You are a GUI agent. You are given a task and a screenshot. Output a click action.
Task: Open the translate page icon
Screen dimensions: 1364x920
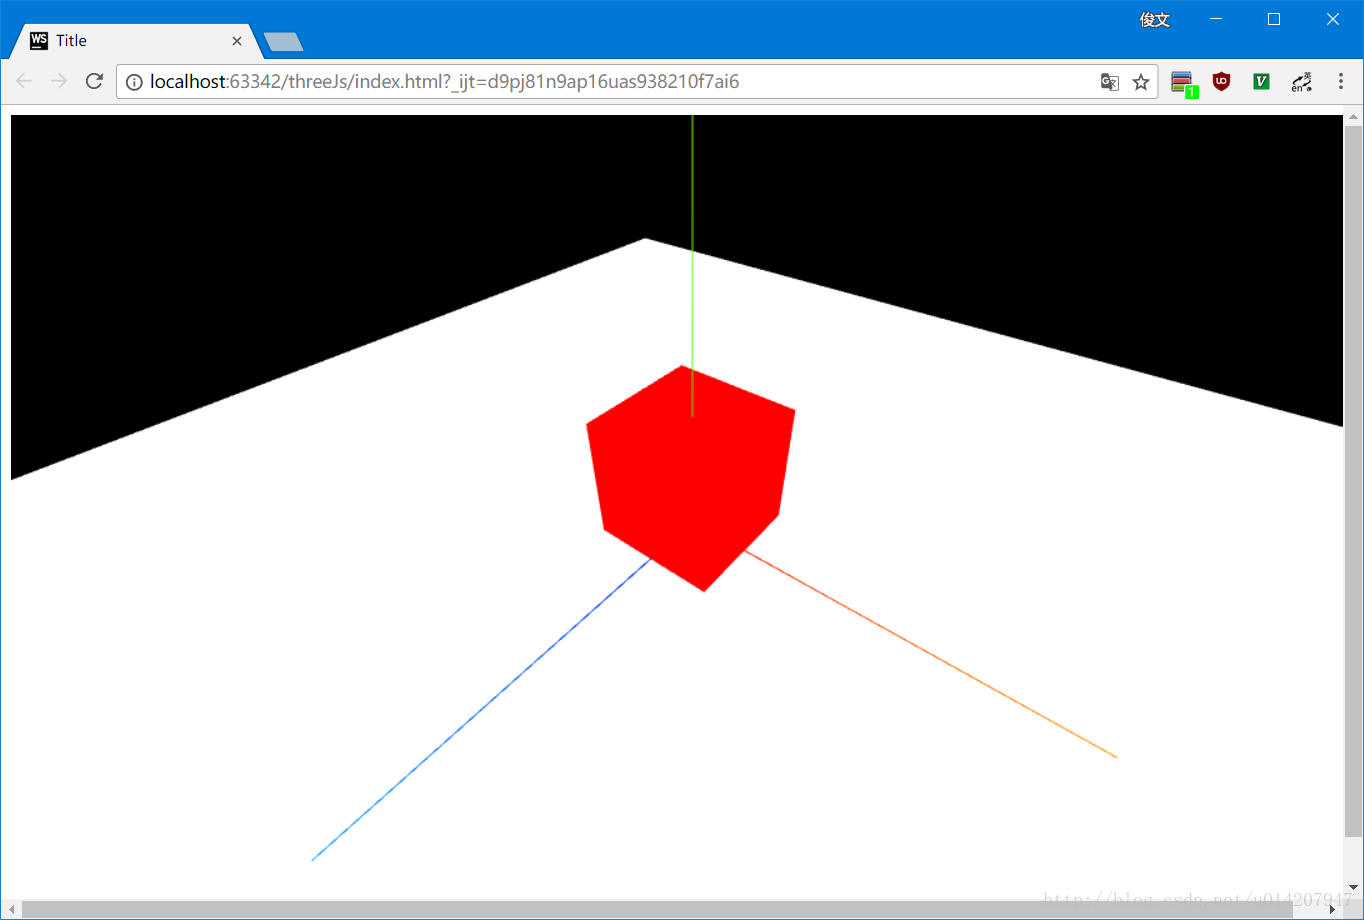coord(1109,82)
